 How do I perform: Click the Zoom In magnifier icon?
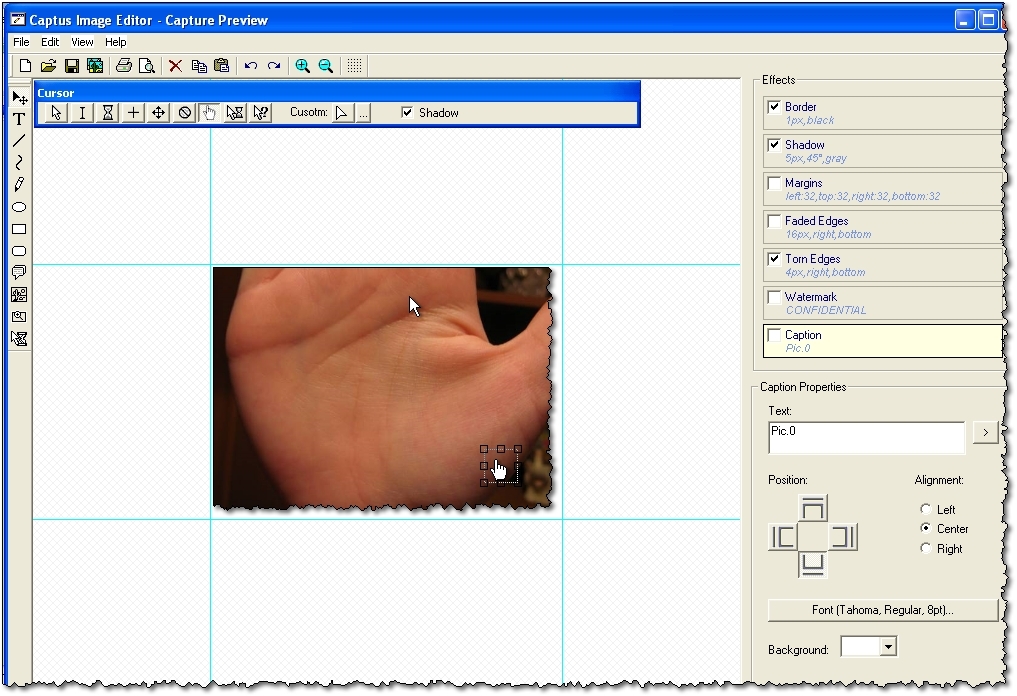pos(302,66)
